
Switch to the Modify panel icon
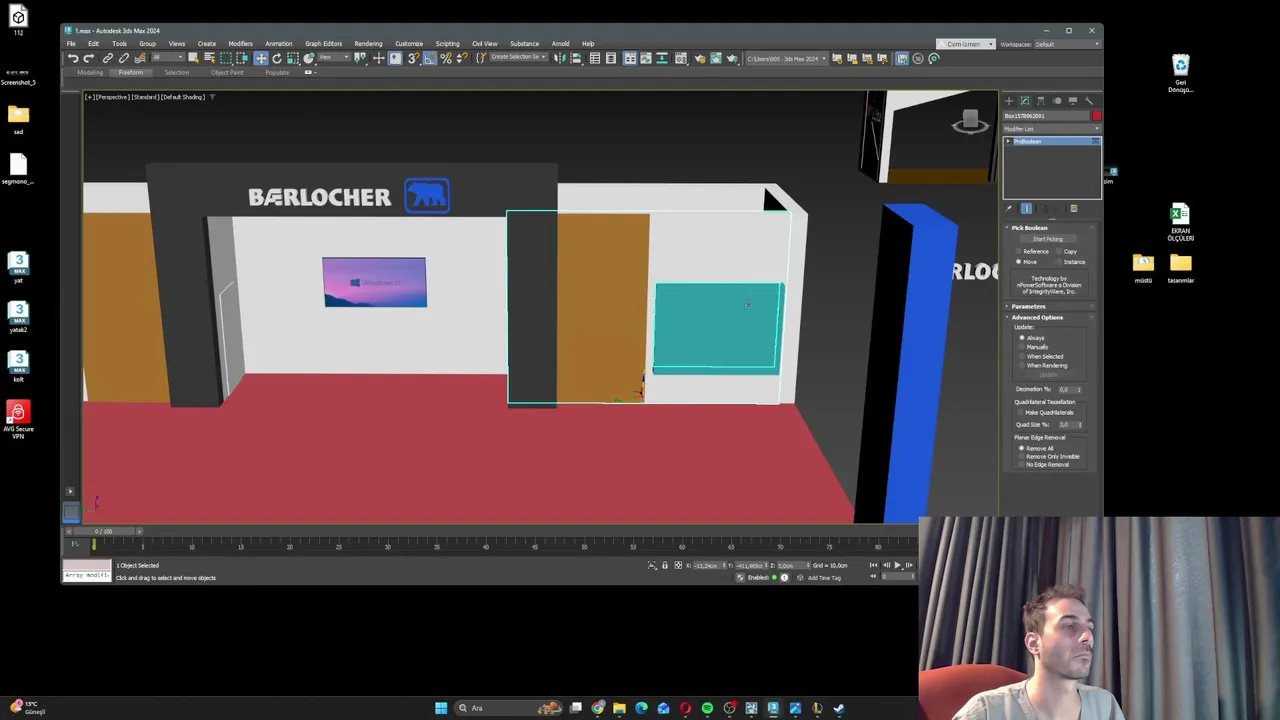(x=1025, y=101)
